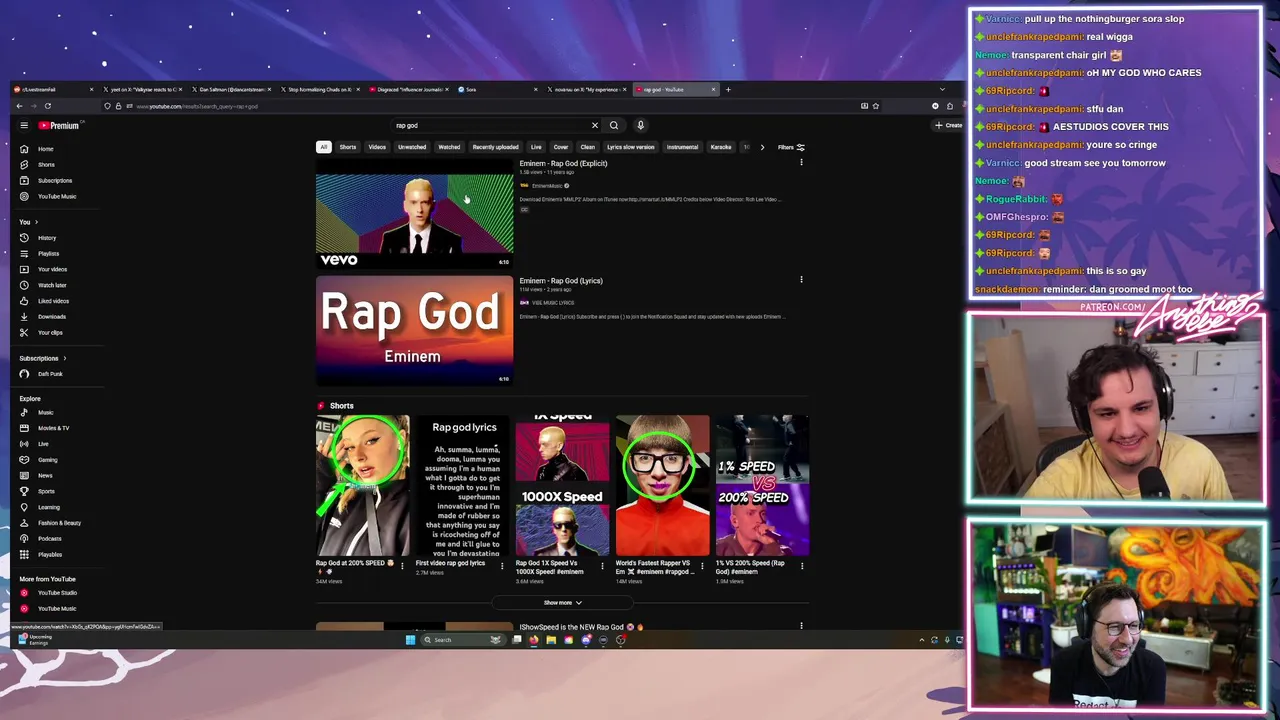Open the Watch later list
The height and width of the screenshot is (720, 1280).
(52, 285)
